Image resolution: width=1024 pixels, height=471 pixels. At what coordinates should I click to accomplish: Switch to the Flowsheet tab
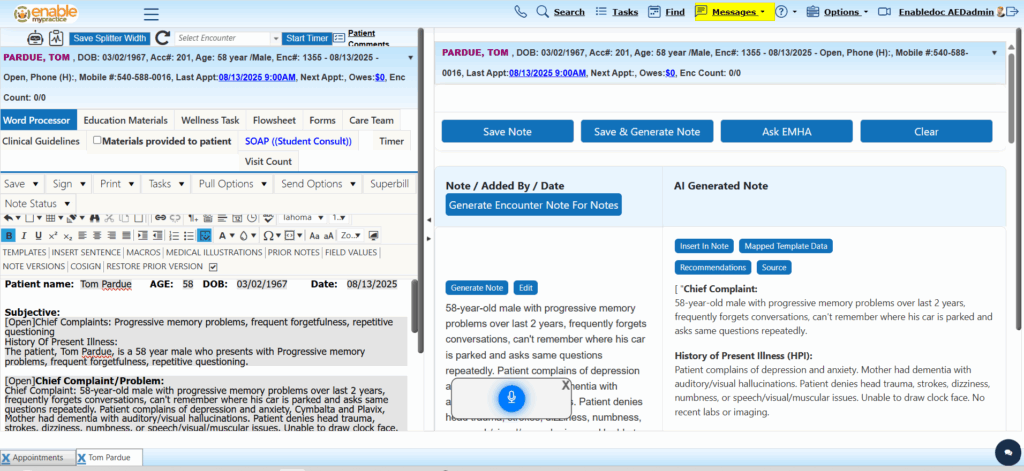[273, 120]
